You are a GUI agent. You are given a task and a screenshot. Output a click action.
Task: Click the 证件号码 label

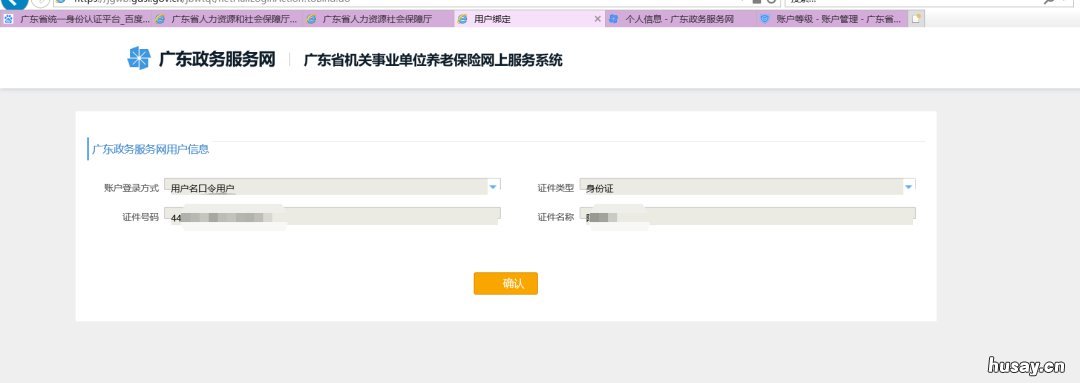(140, 217)
